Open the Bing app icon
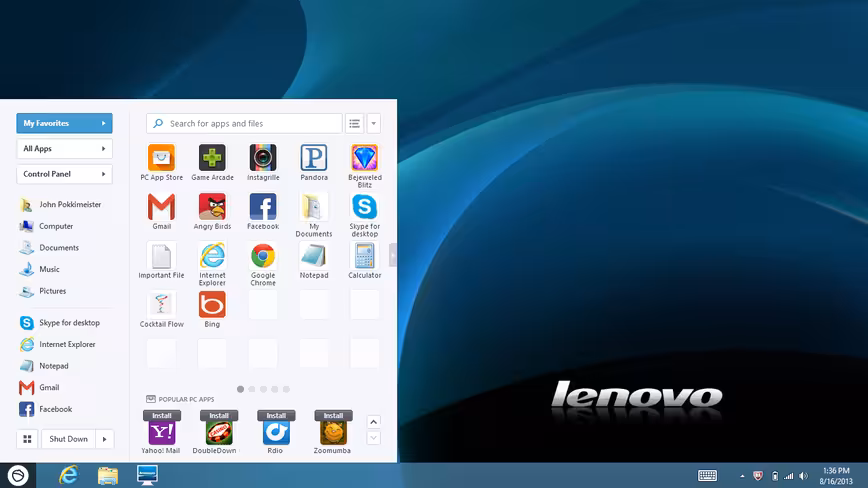The image size is (868, 488). [x=212, y=304]
